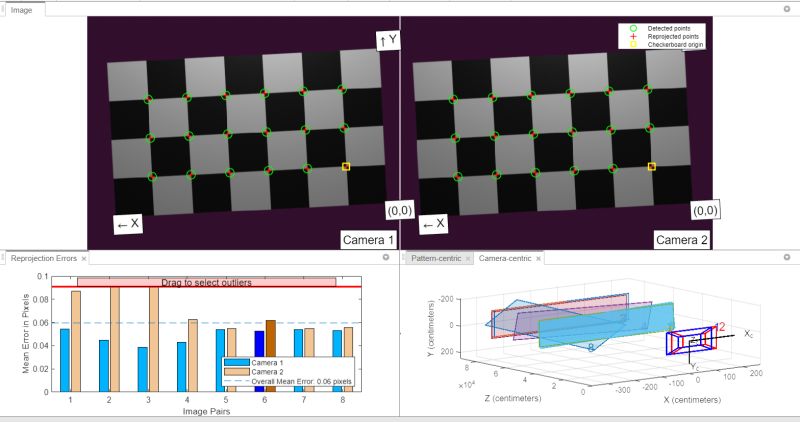The height and width of the screenshot is (422, 800).
Task: Click the Camera 2 legend swatch in chart
Action: (x=236, y=372)
